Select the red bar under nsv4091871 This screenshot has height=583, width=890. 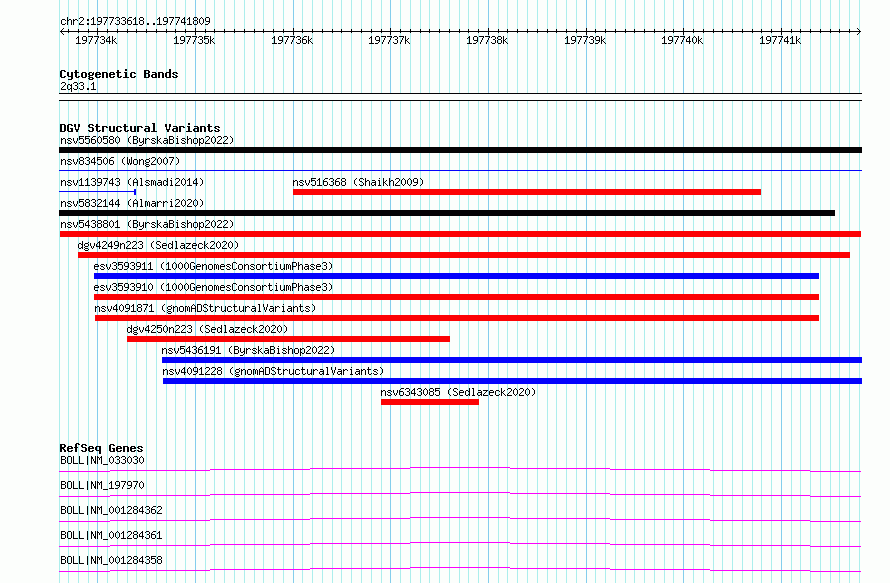(x=457, y=318)
